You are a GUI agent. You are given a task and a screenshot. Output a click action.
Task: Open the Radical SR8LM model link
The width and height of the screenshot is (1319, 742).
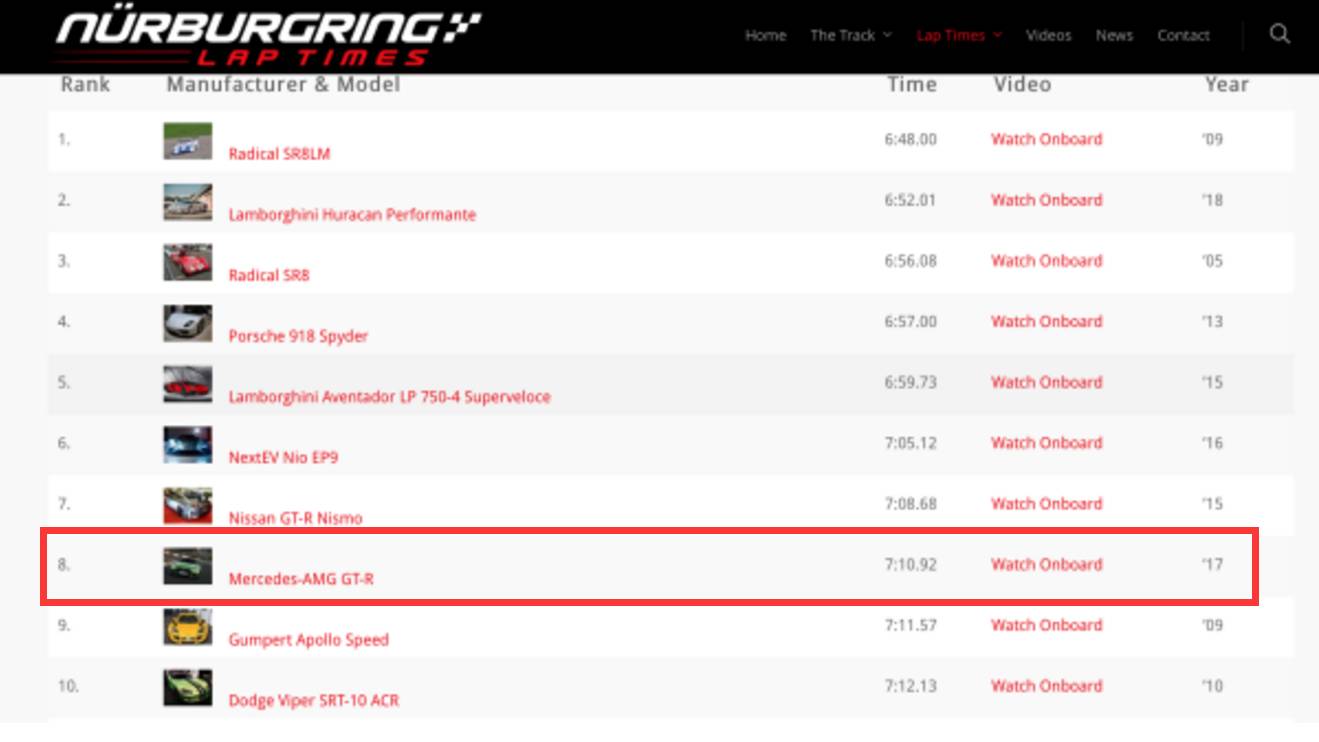[x=279, y=154]
